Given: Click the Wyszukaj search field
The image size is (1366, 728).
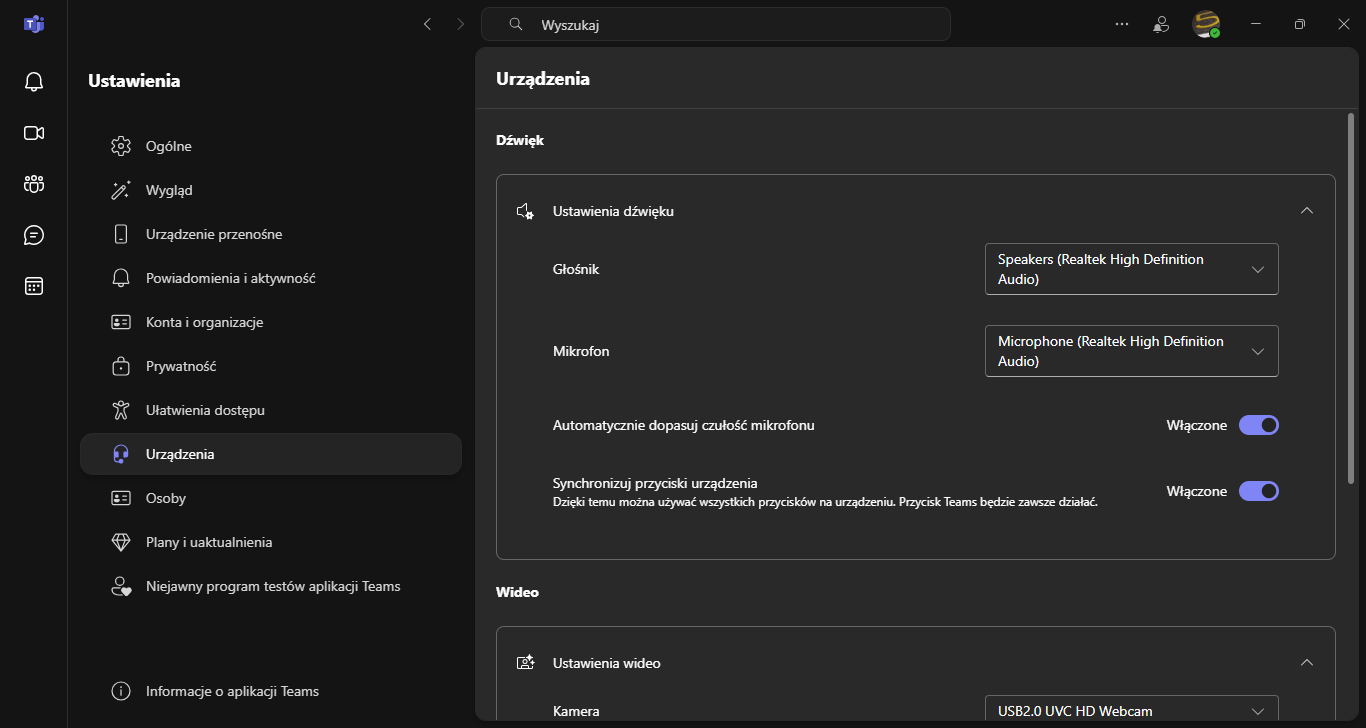Looking at the screenshot, I should pos(715,24).
